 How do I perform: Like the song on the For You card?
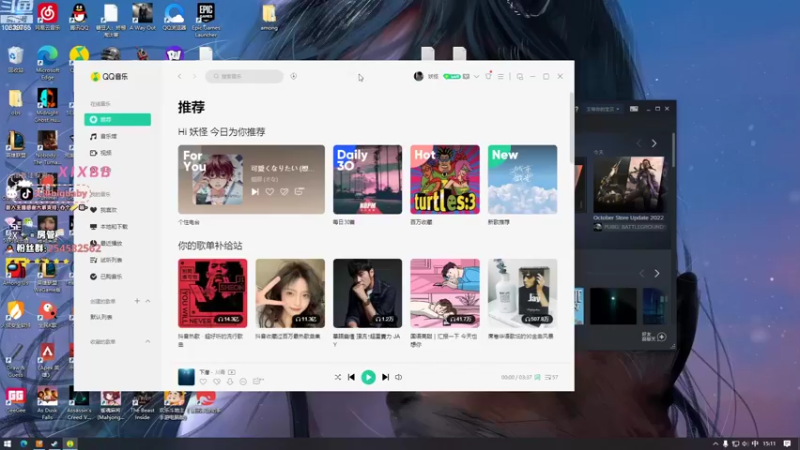point(269,192)
